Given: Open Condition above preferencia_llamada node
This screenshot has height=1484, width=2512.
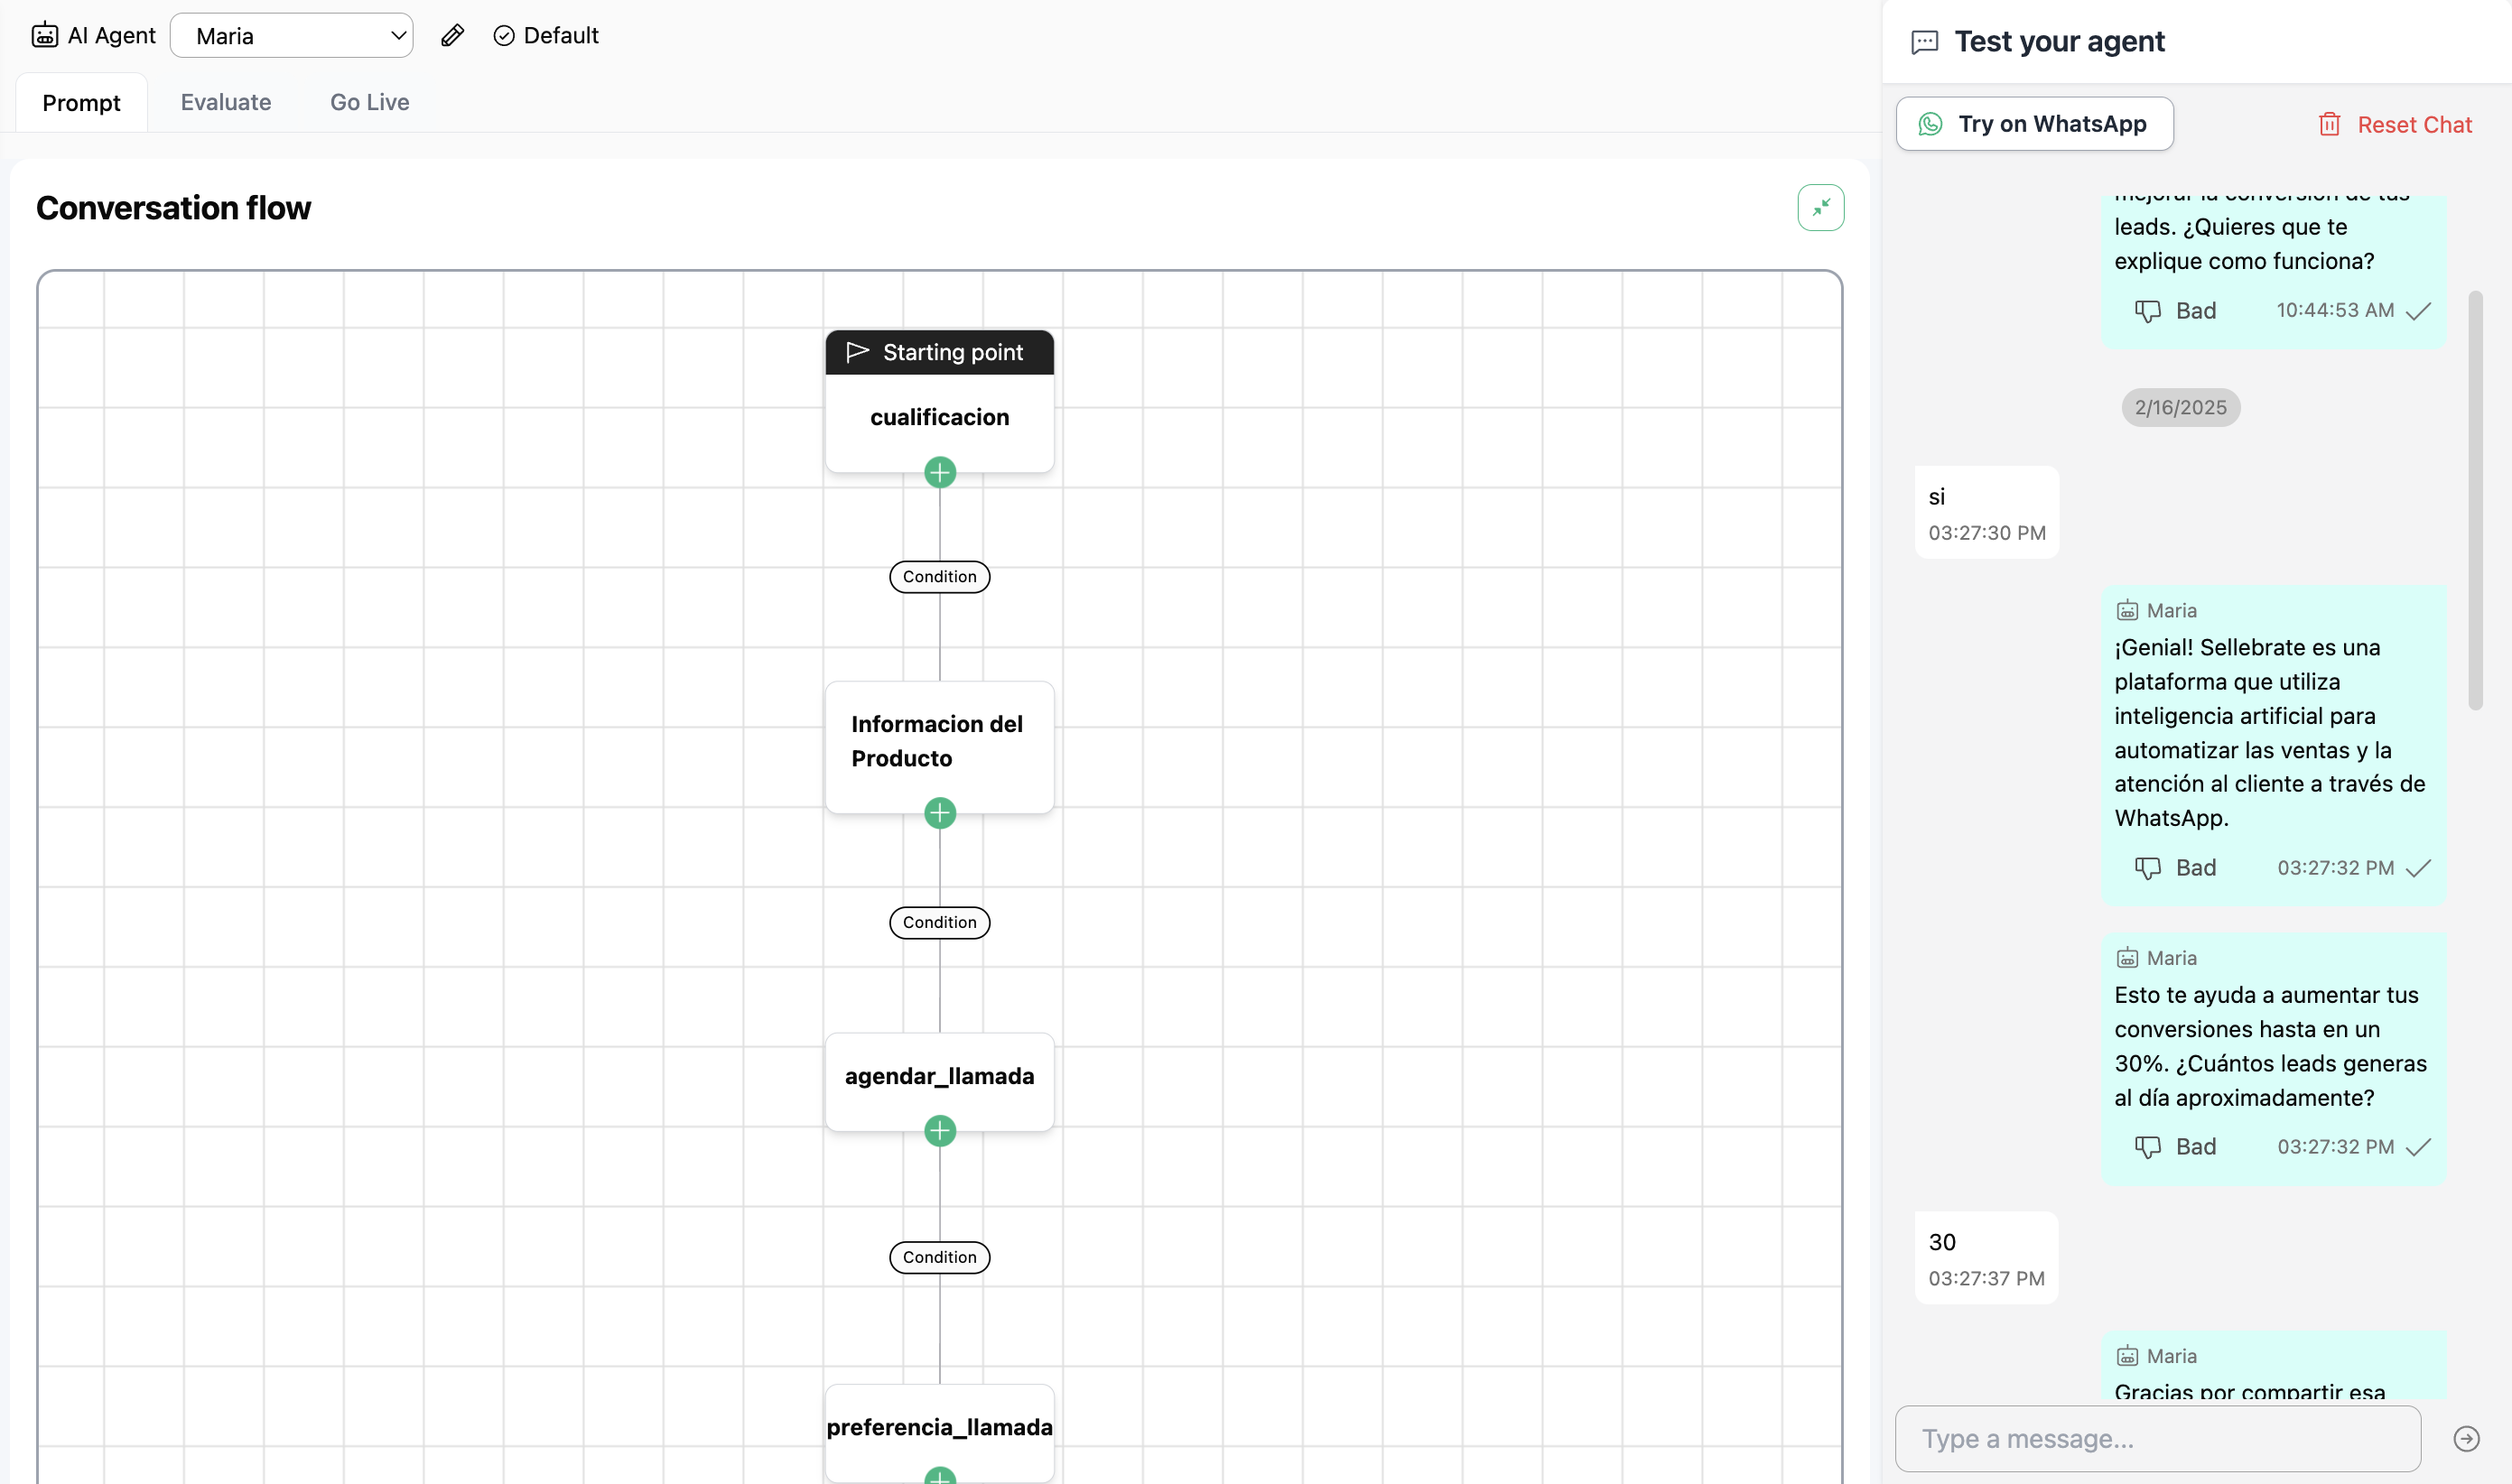Looking at the screenshot, I should [x=939, y=1257].
